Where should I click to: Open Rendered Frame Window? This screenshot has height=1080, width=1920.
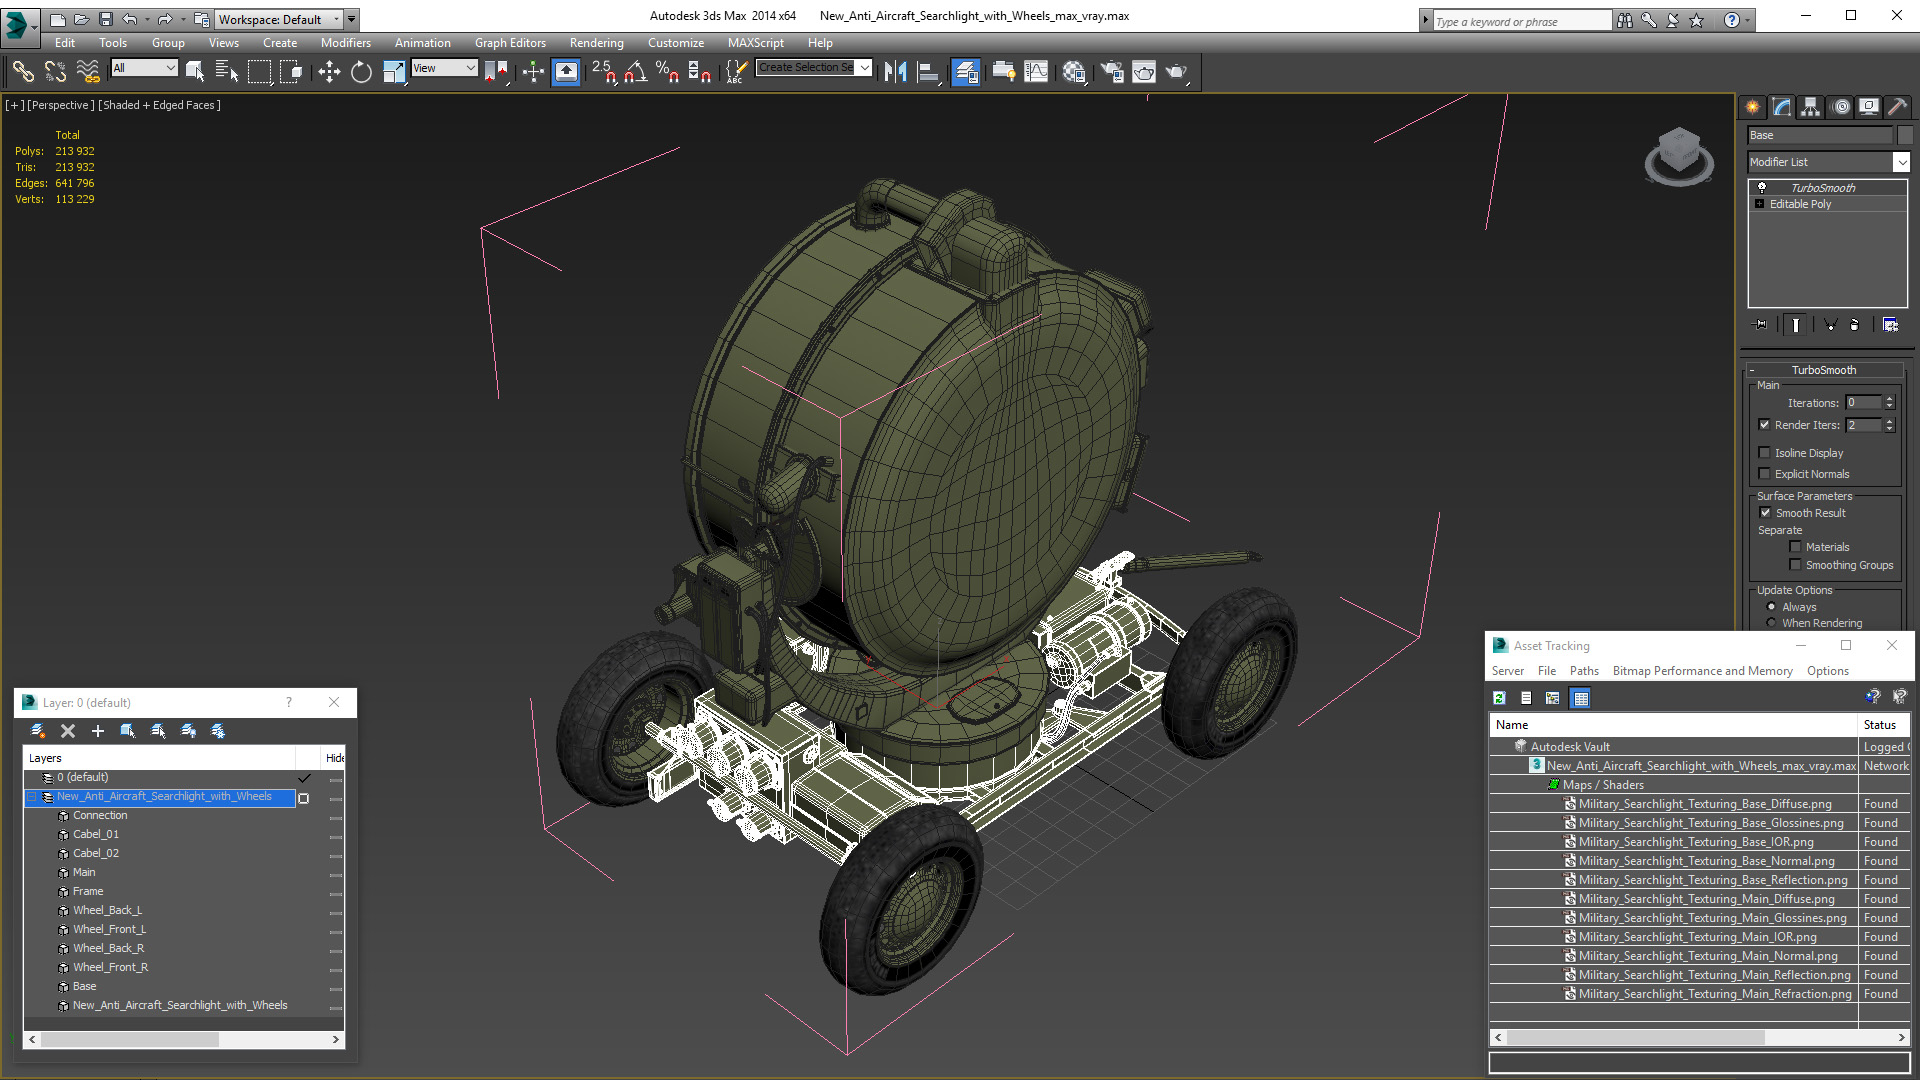tap(1144, 71)
